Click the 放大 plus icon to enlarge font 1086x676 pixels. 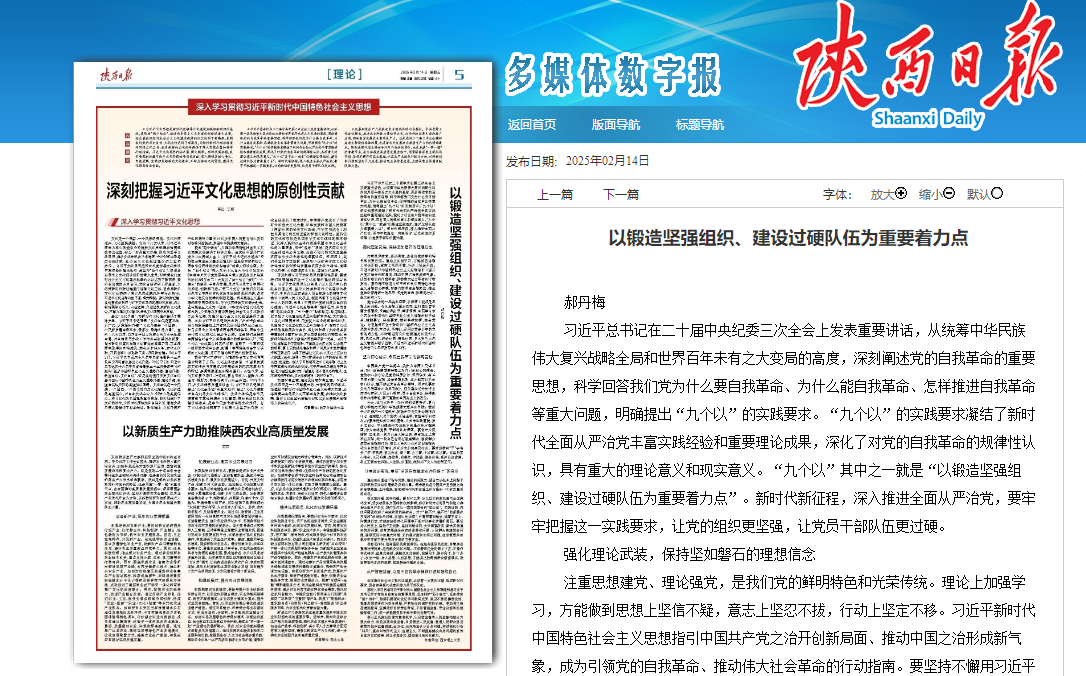point(901,194)
